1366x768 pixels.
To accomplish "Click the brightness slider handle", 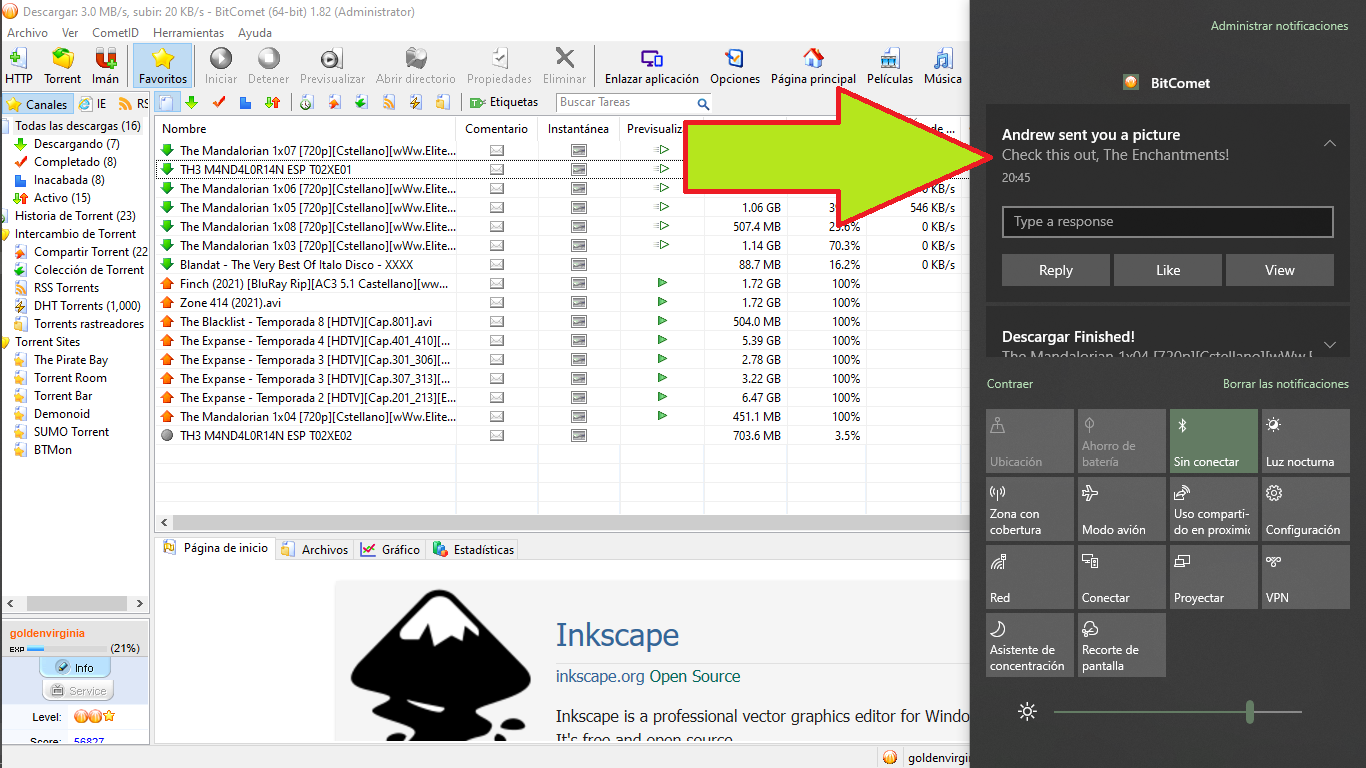I will coord(1250,712).
